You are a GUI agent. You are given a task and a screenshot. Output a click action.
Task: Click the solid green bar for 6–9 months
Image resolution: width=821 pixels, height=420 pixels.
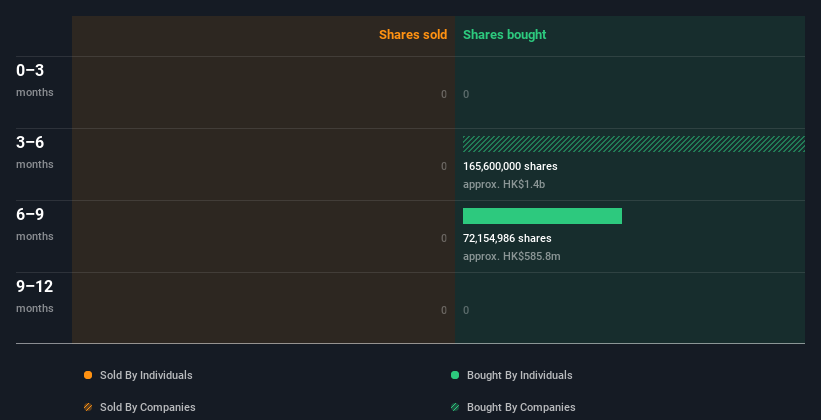coord(542,216)
